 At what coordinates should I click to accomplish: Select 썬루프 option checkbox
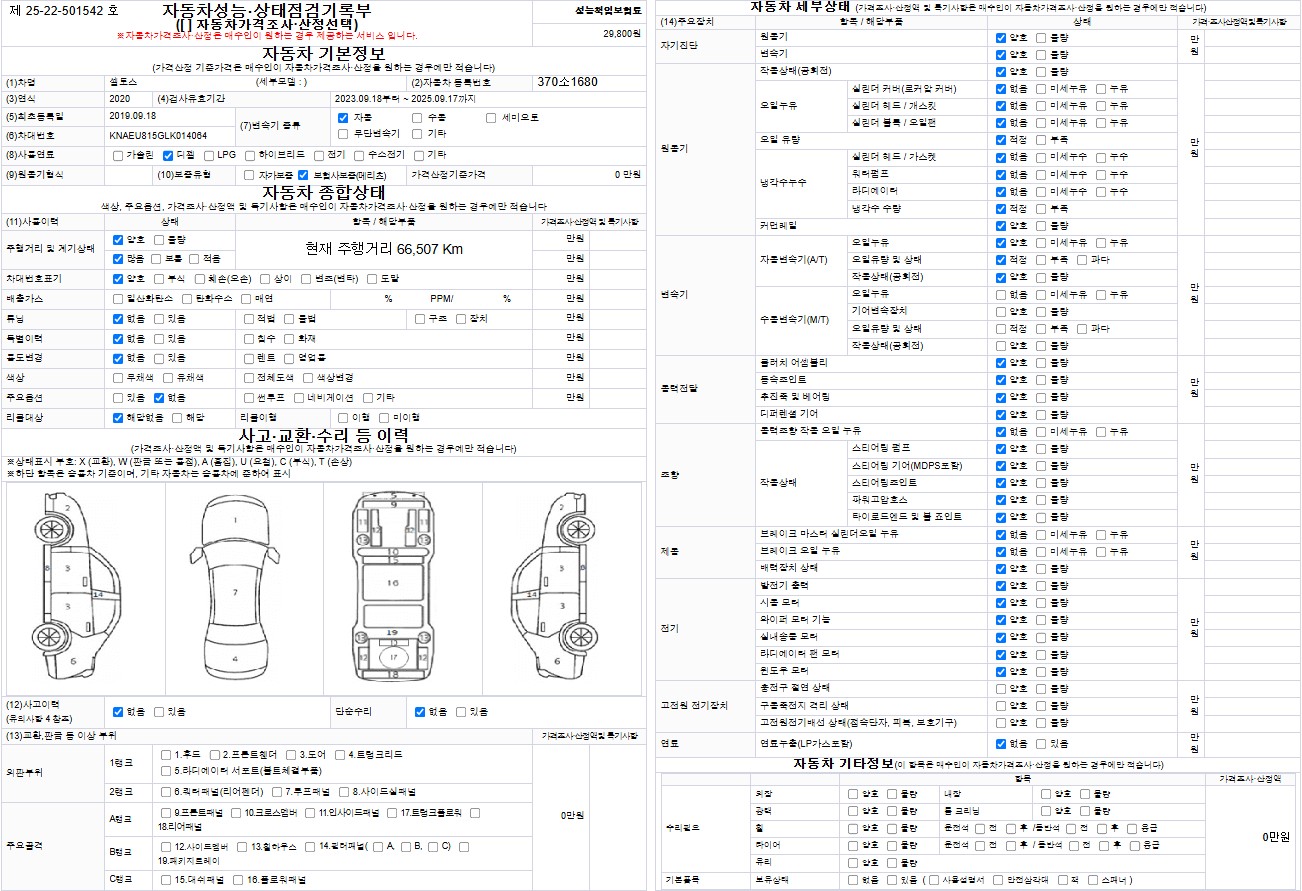(248, 397)
